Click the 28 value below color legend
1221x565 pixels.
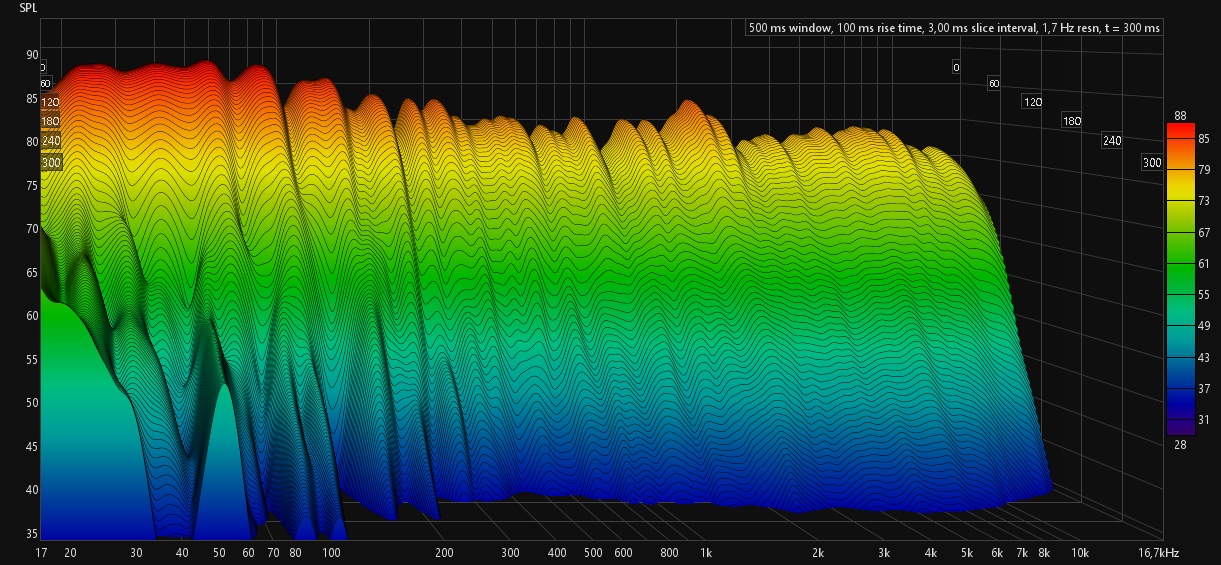tap(1181, 444)
